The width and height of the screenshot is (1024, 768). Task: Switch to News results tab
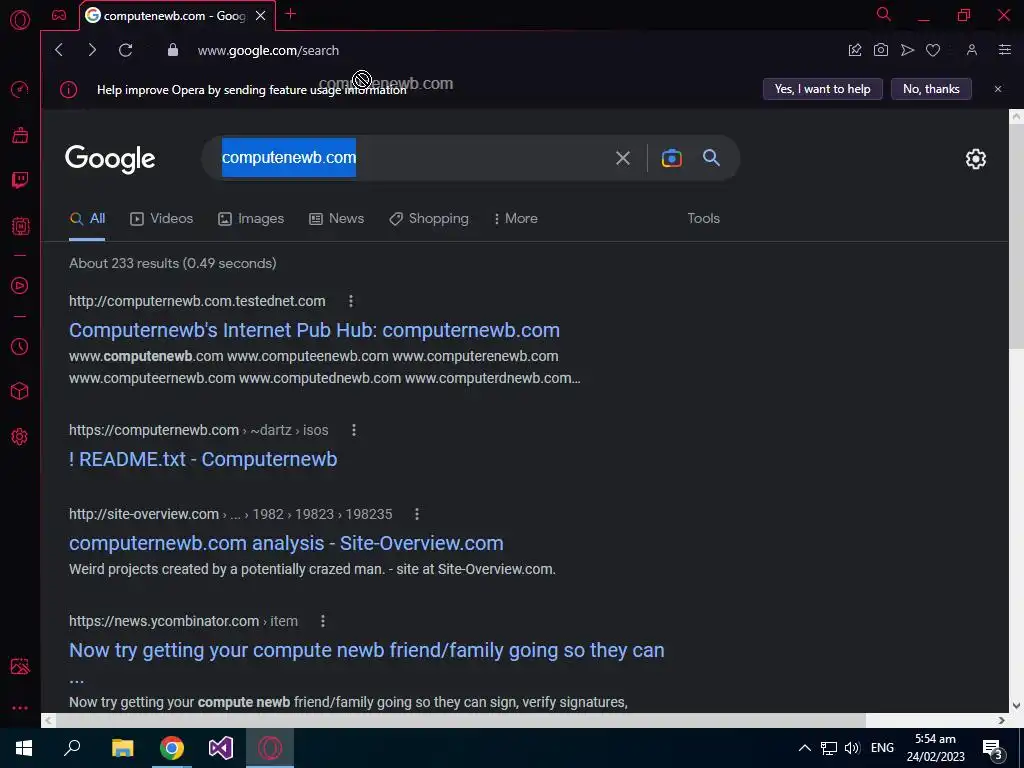pyautogui.click(x=336, y=219)
